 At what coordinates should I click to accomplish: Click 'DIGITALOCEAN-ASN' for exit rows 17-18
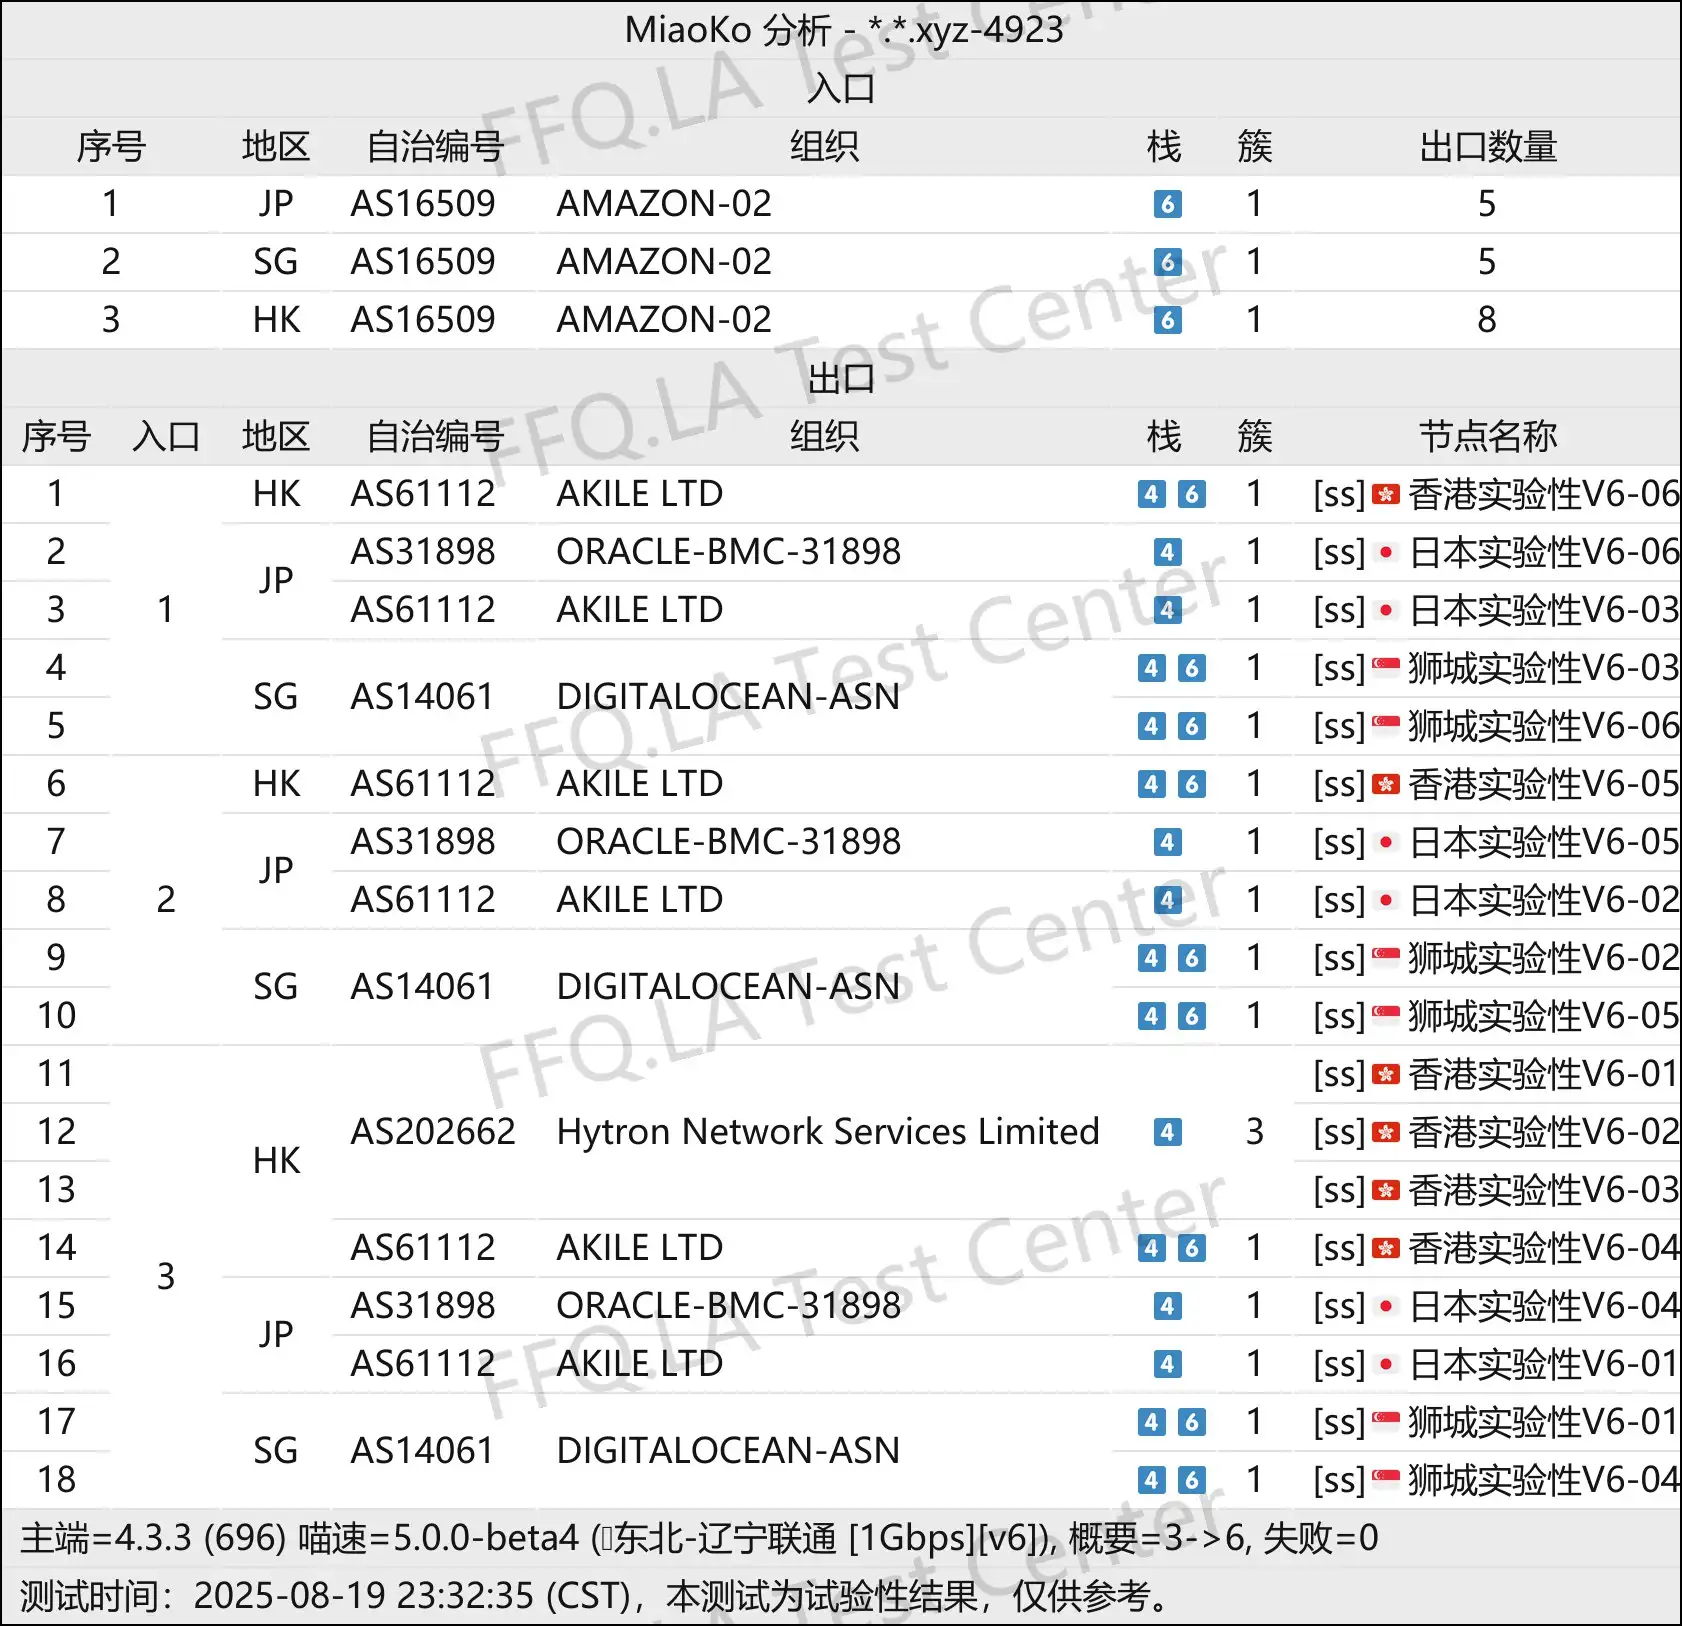pos(728,1451)
